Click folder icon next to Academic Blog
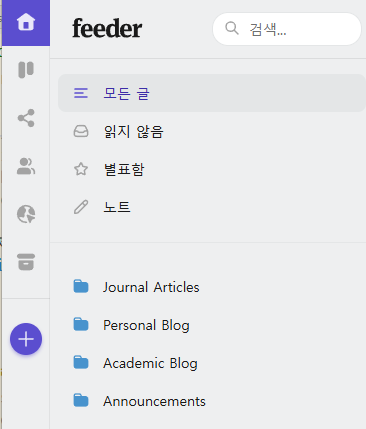The width and height of the screenshot is (366, 429). pos(81,363)
